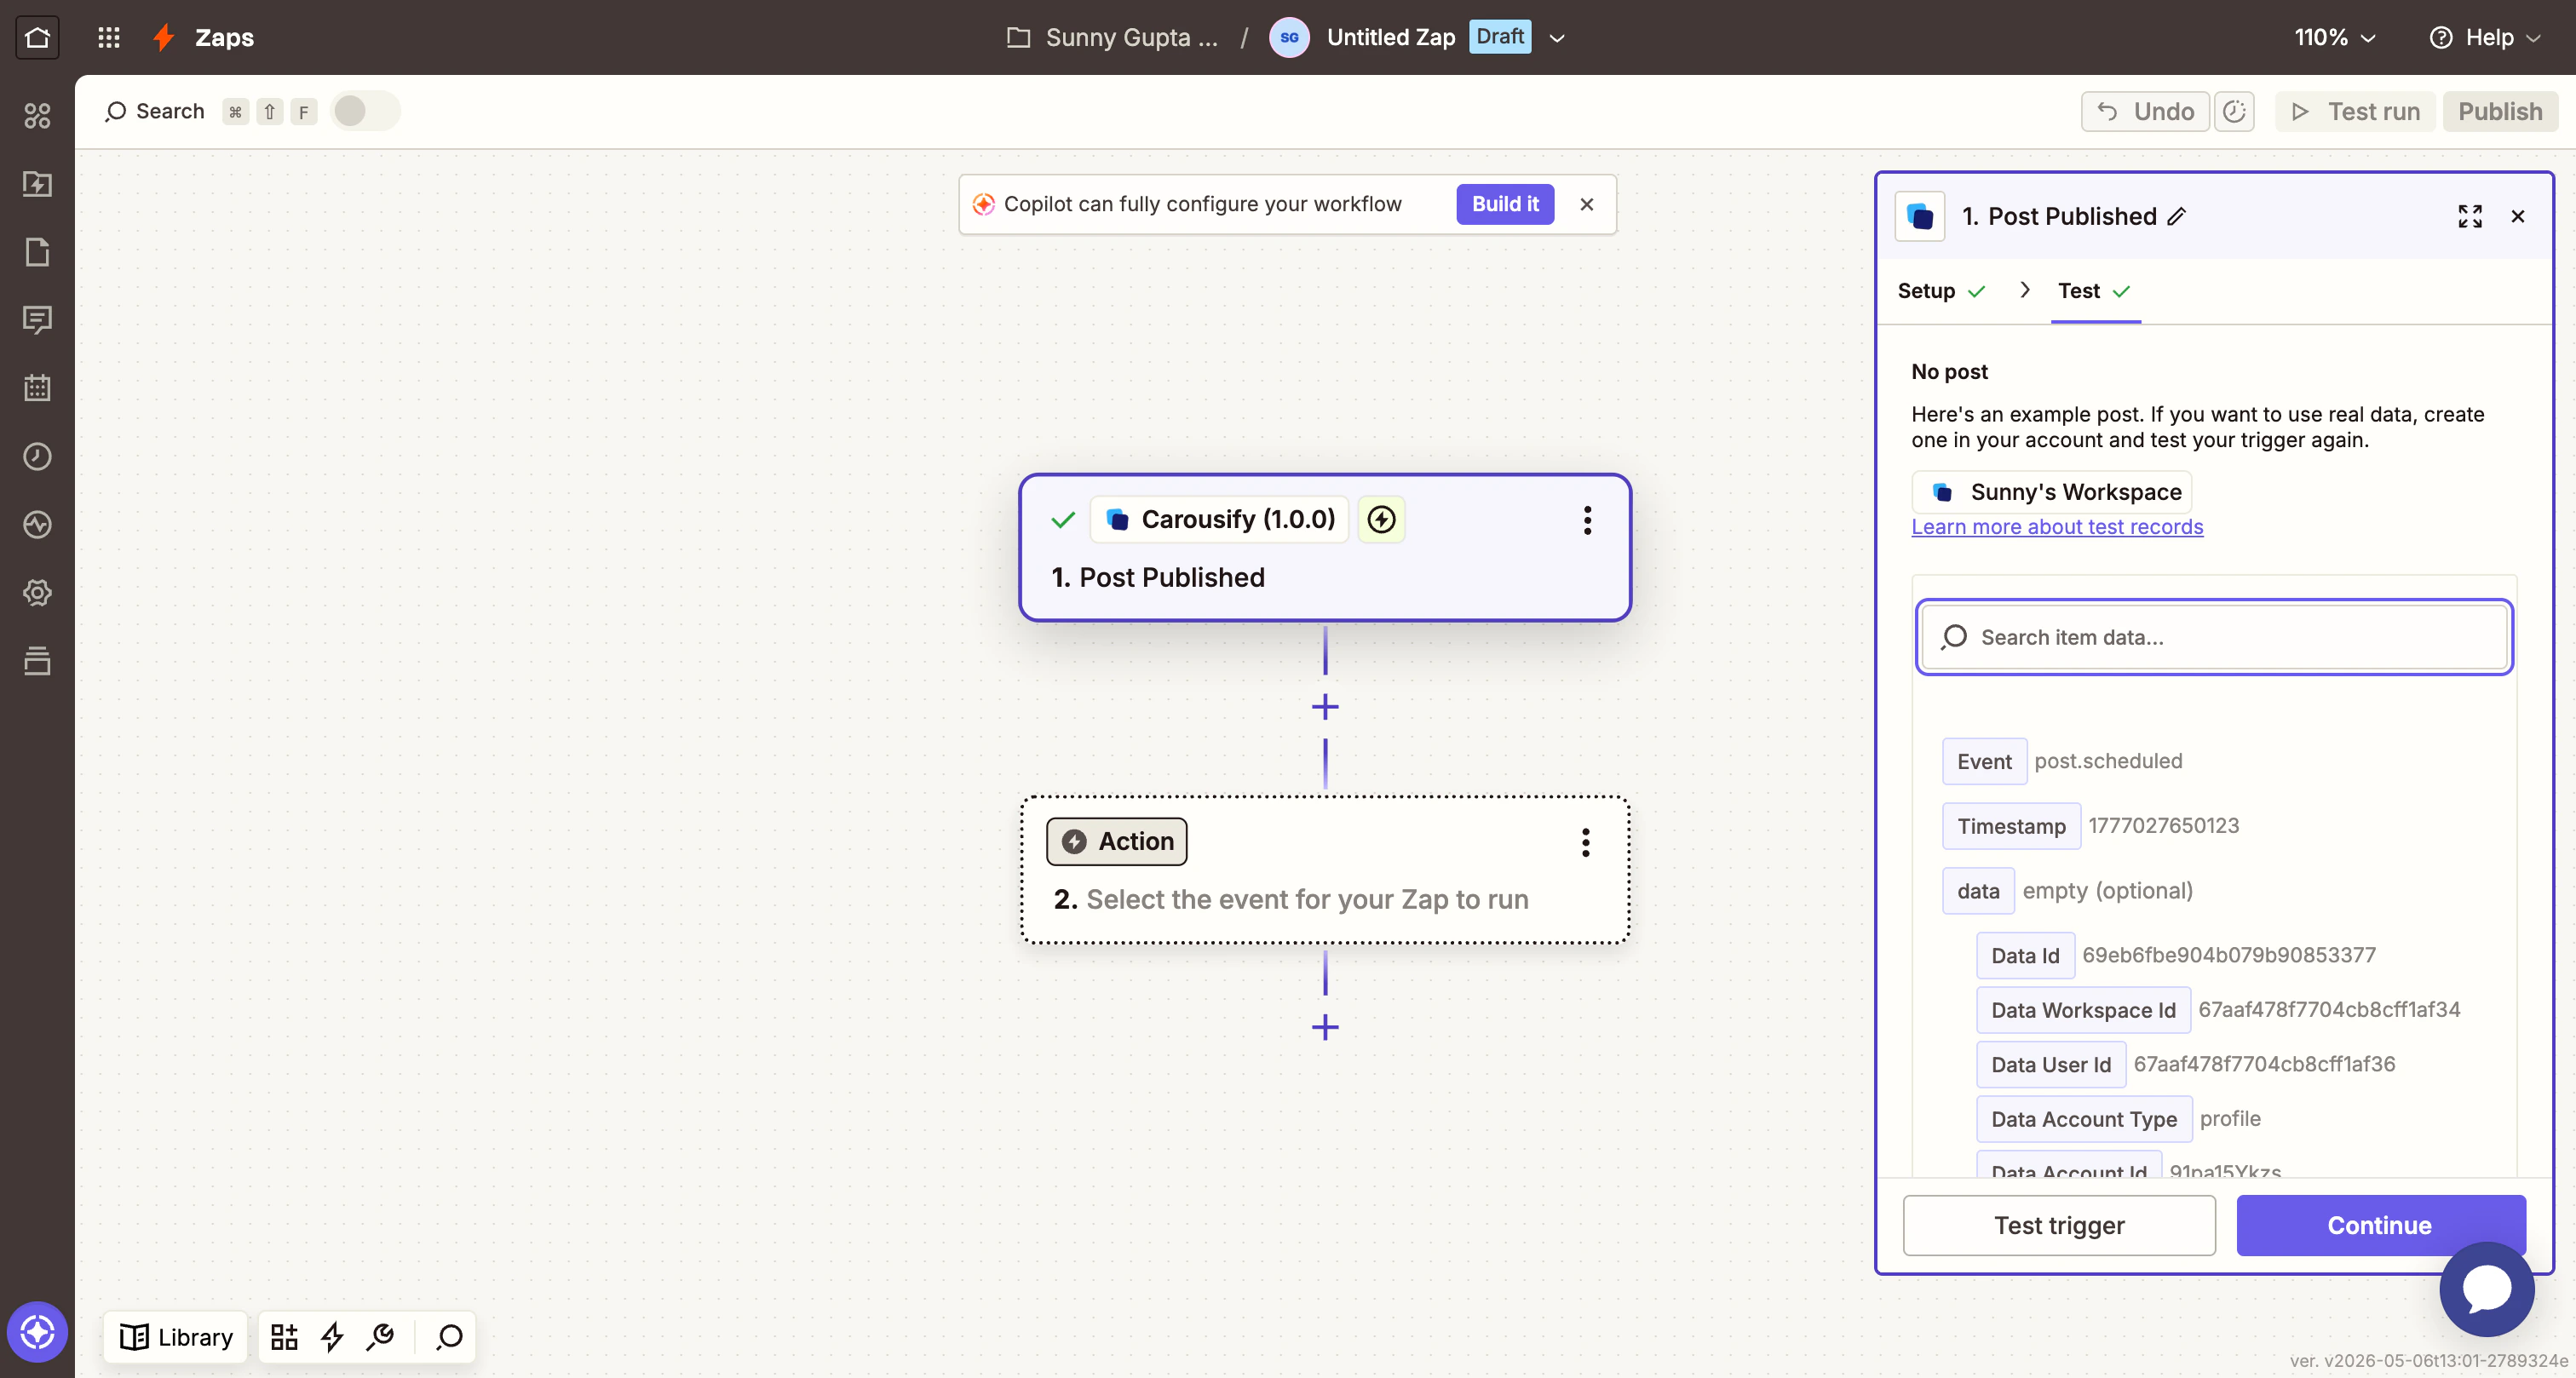
Task: Open the sidebar clock history icon
Action: pyautogui.click(x=37, y=456)
